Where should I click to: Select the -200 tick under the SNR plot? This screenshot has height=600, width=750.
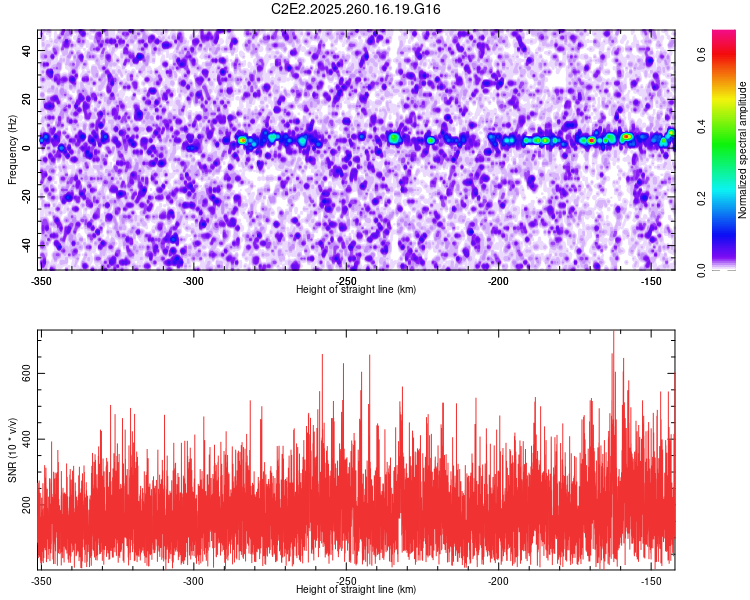[499, 580]
